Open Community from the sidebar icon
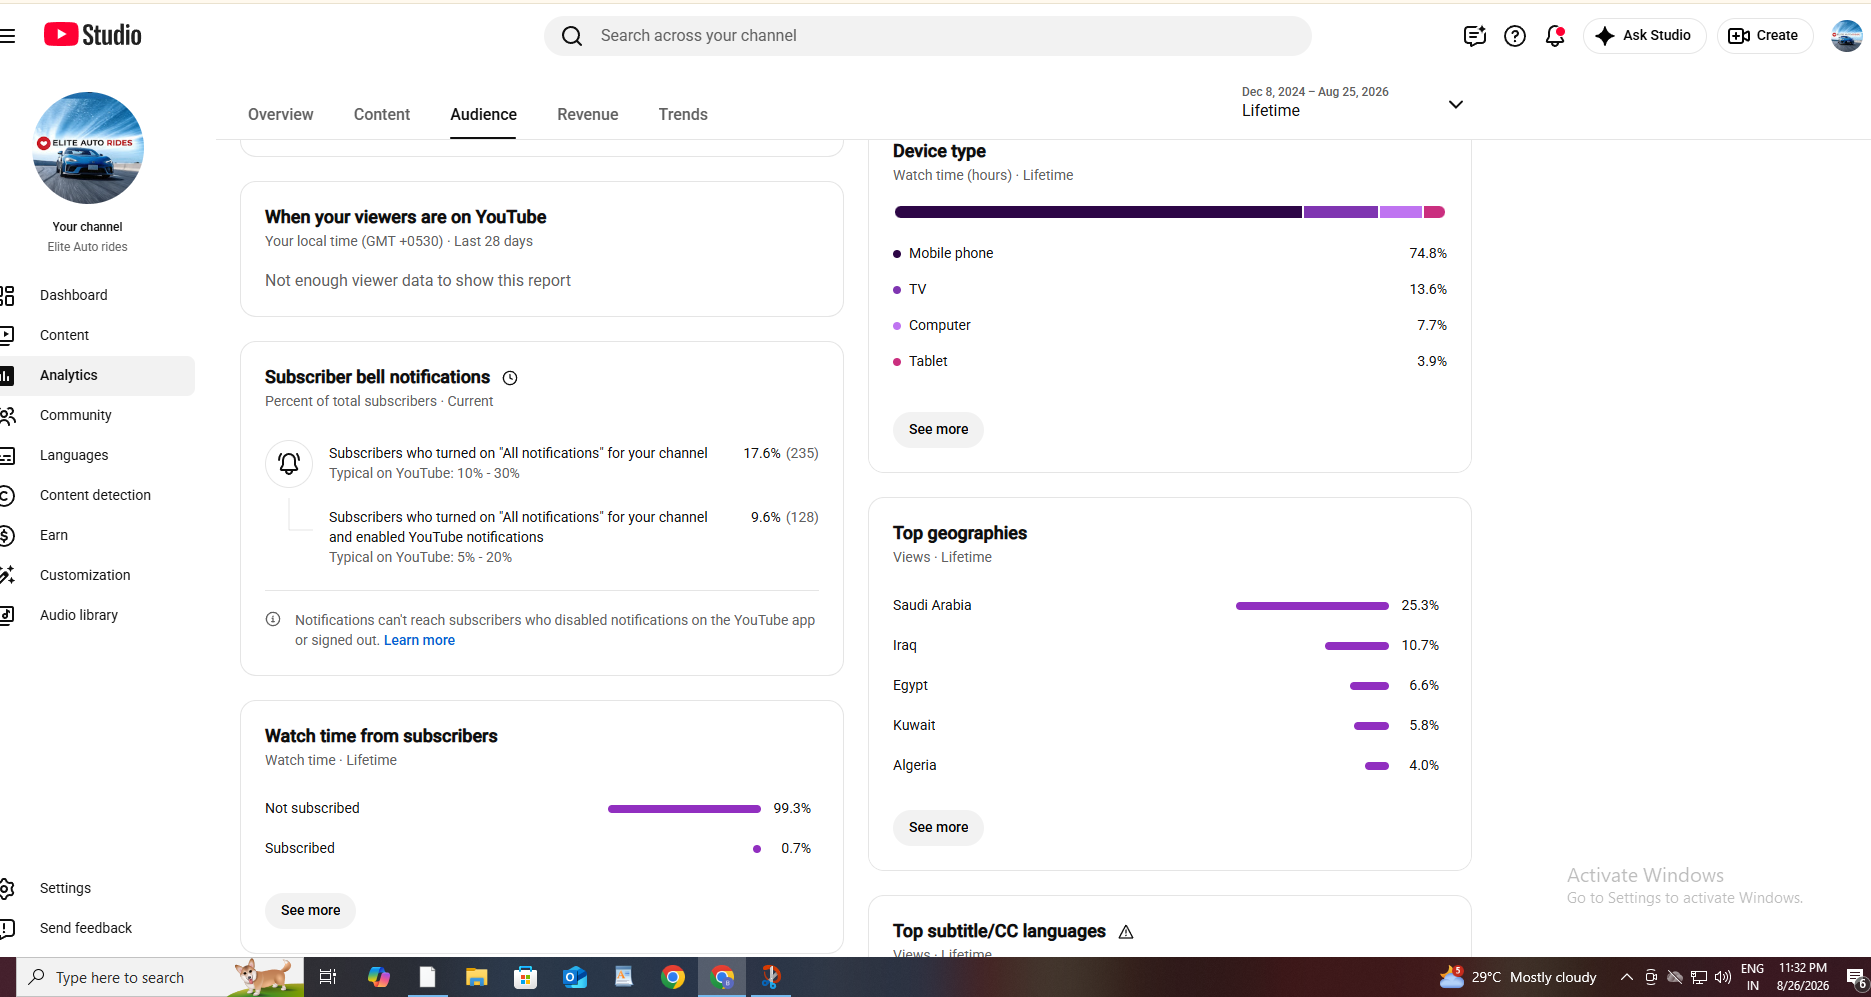Viewport: 1871px width, 997px height. pos(7,416)
